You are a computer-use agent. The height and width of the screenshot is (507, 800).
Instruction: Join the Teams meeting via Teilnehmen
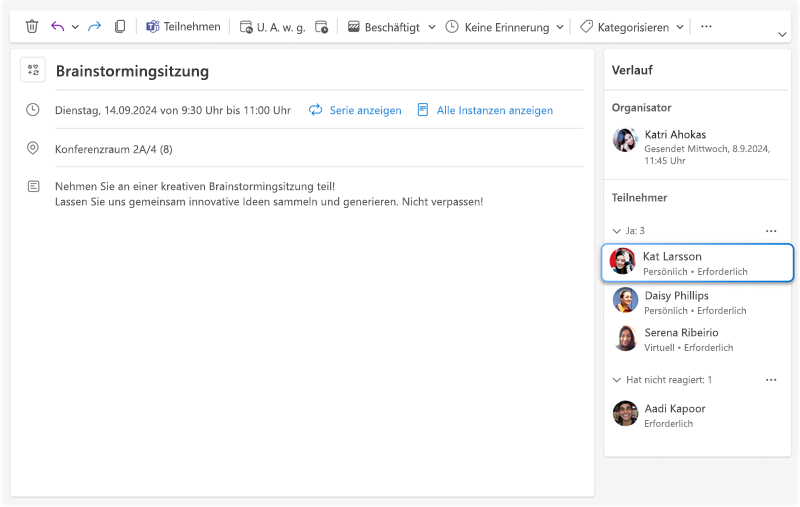click(x=183, y=27)
